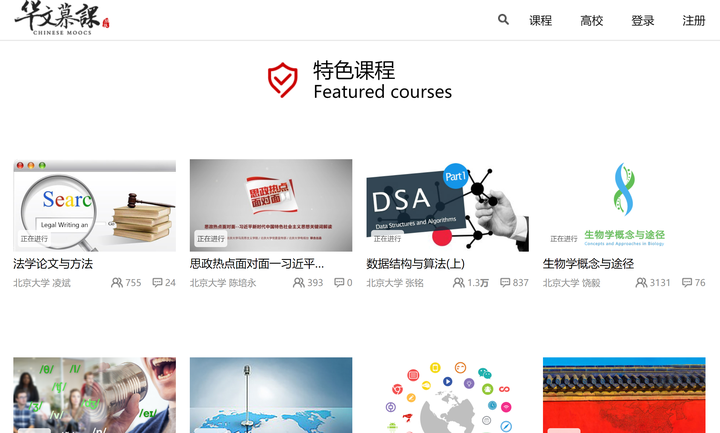Click the 登录 login link
720x433 pixels.
(x=642, y=21)
